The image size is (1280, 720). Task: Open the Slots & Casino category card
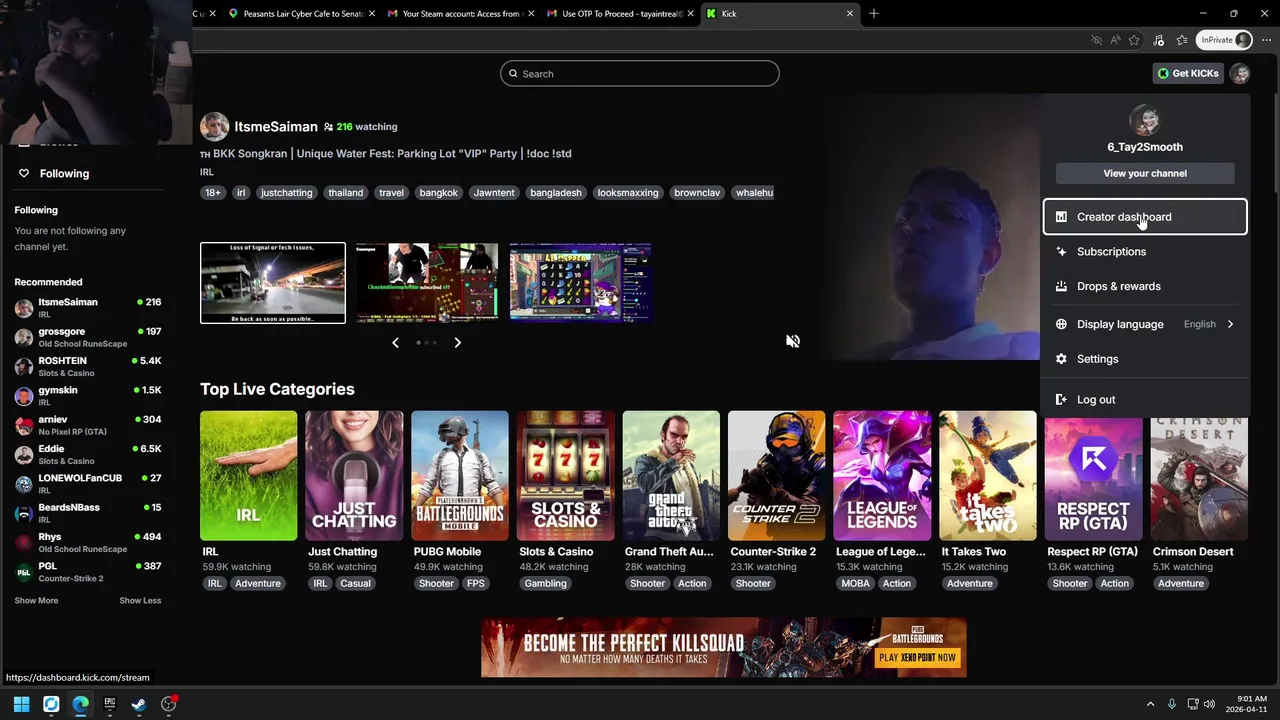[x=565, y=476]
